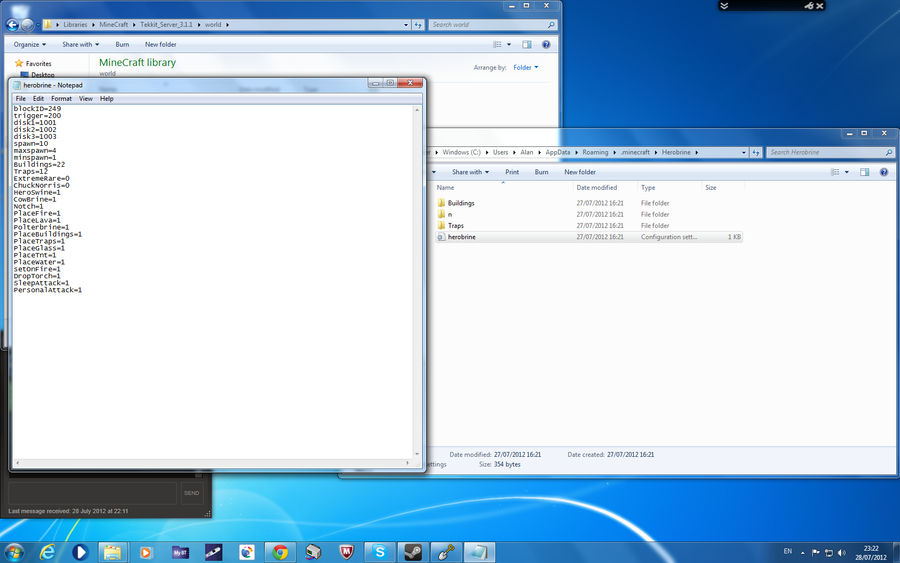Open Skype from the taskbar
Image resolution: width=900 pixels, height=563 pixels.
tap(379, 552)
